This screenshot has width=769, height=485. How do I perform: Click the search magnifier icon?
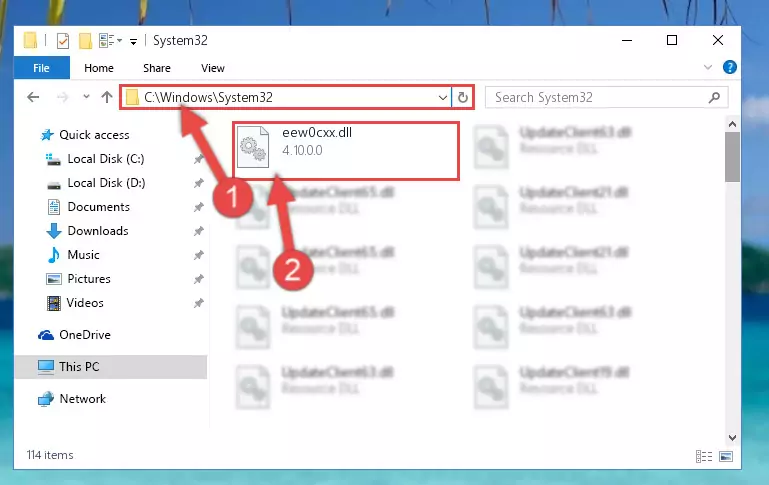click(x=715, y=97)
